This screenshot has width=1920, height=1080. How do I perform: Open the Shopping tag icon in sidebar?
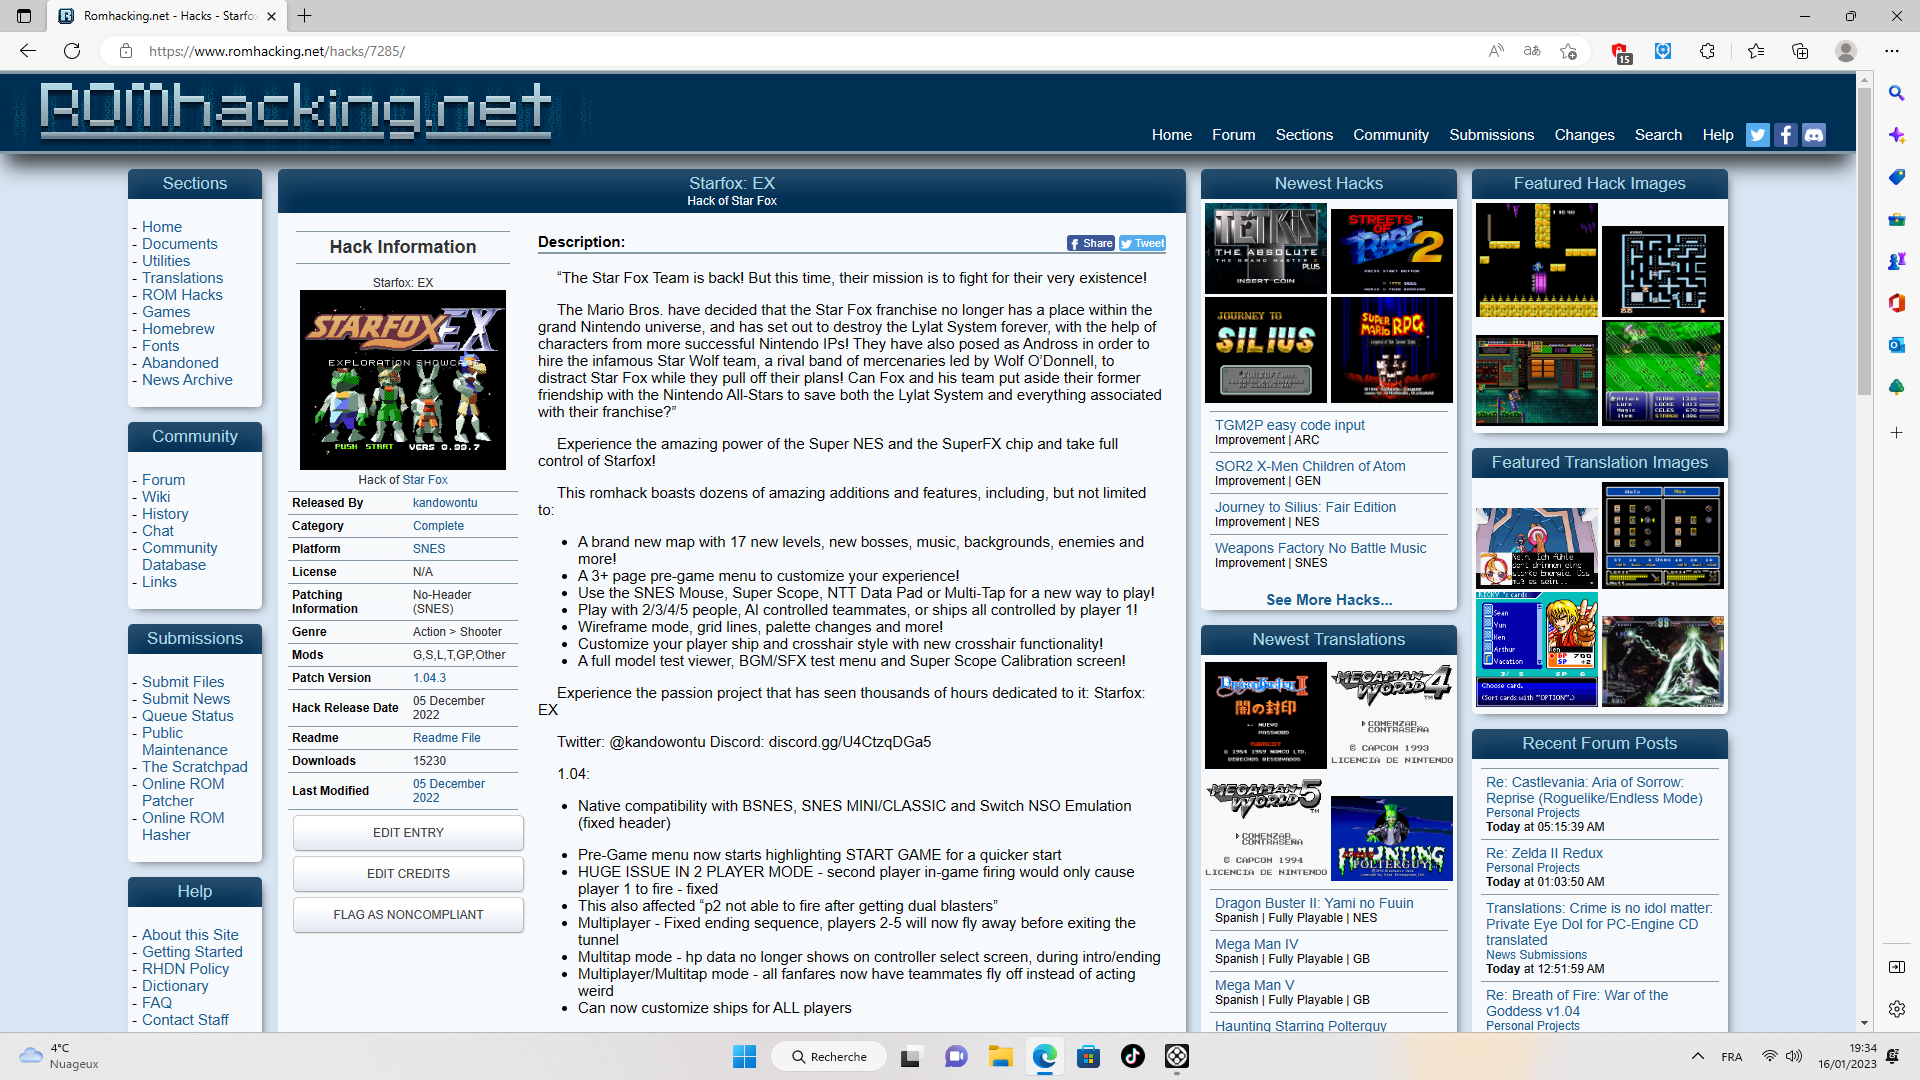[1896, 177]
